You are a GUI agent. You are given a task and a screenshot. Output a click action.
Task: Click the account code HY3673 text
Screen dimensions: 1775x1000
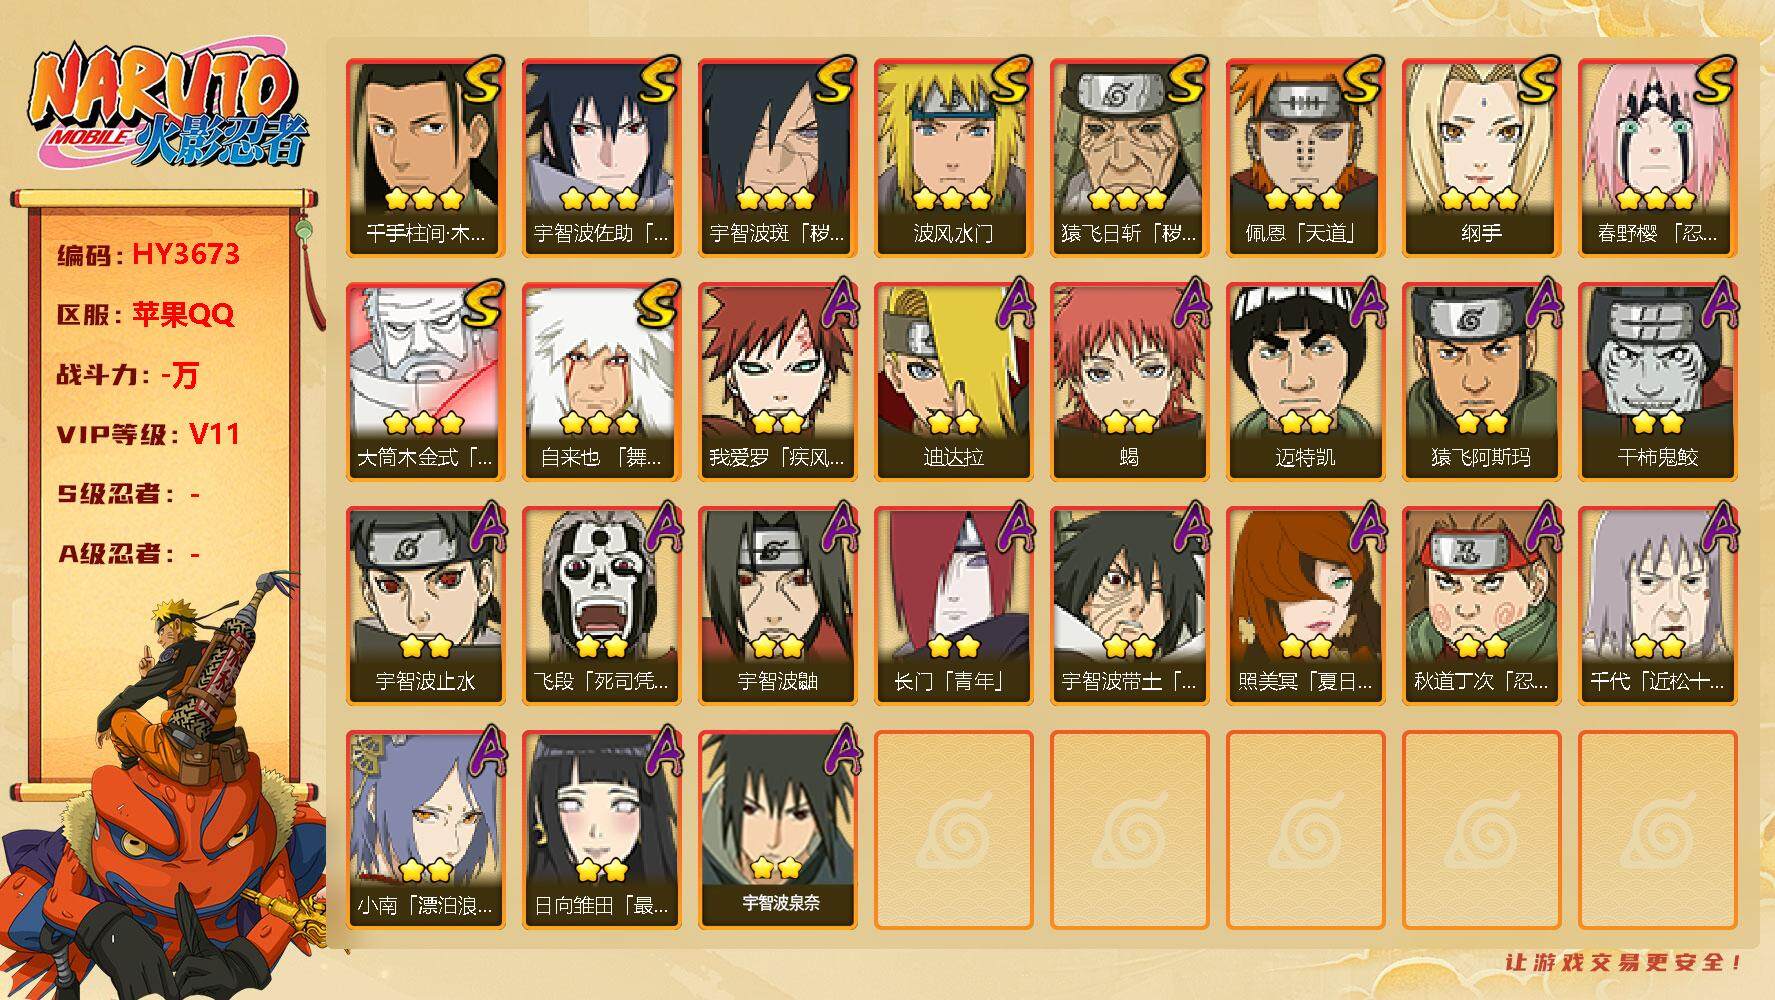click(x=185, y=254)
